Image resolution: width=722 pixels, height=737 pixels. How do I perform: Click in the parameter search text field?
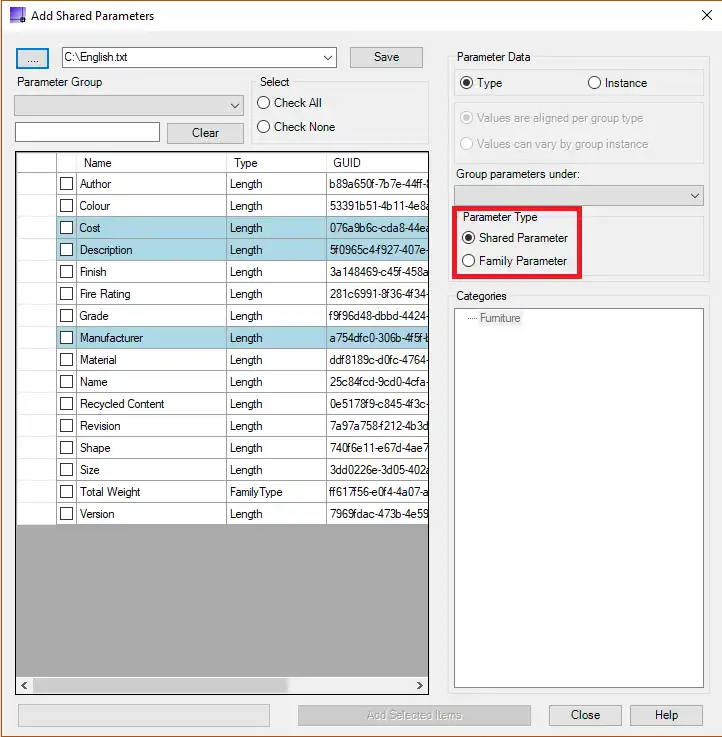pyautogui.click(x=87, y=132)
